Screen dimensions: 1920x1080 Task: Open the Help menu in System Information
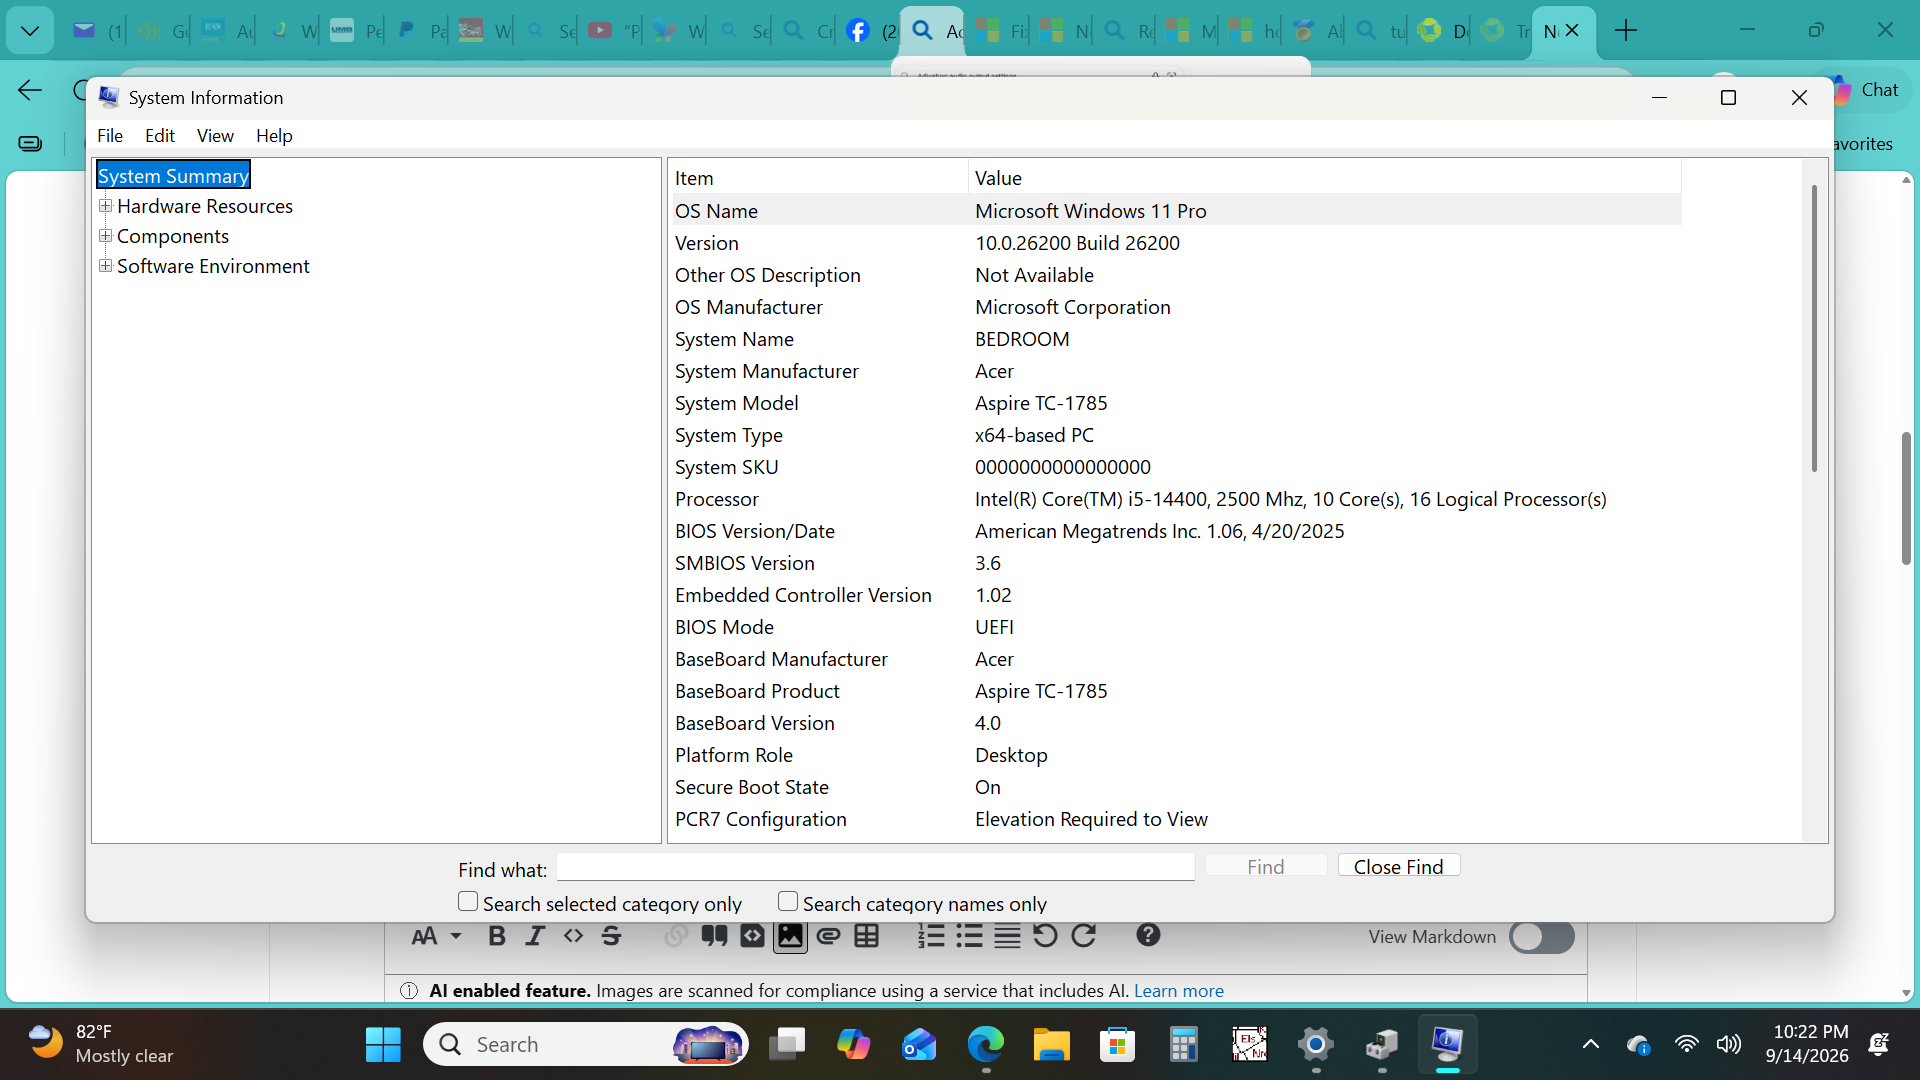coord(274,136)
